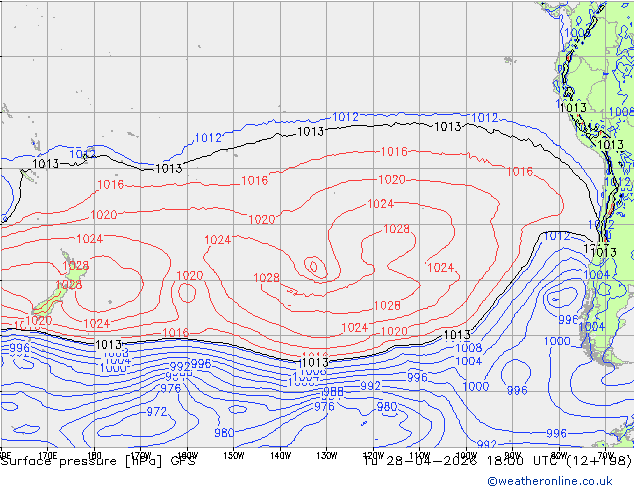Click the 140W longitude label
This screenshot has width=634, height=490.
coord(280,455)
